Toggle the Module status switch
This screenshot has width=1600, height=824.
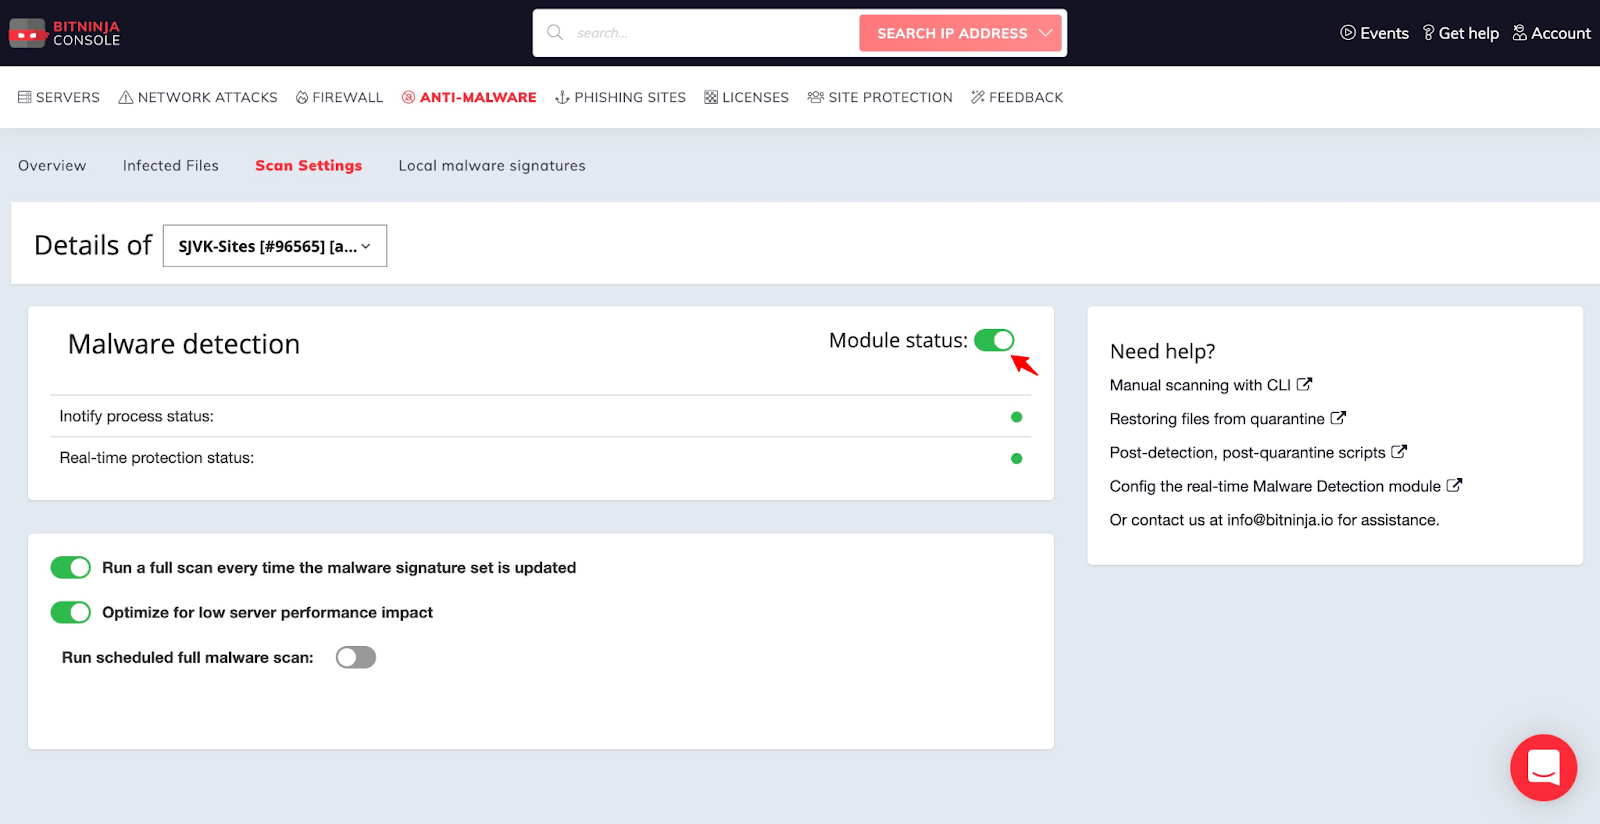click(x=994, y=340)
